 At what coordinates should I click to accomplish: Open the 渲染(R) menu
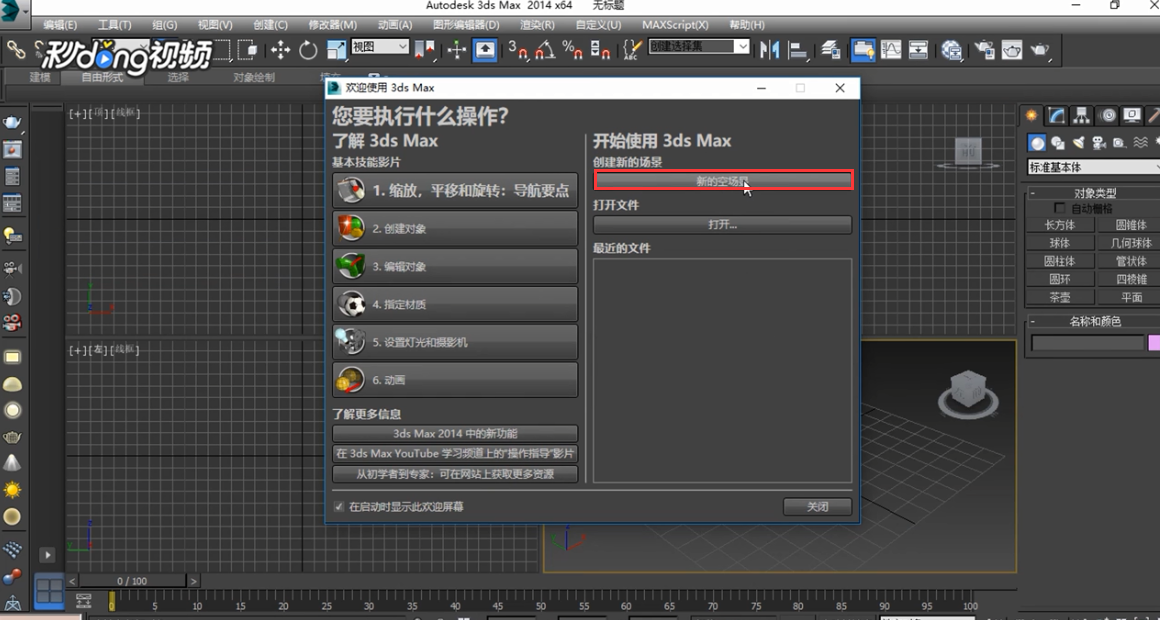tap(537, 25)
